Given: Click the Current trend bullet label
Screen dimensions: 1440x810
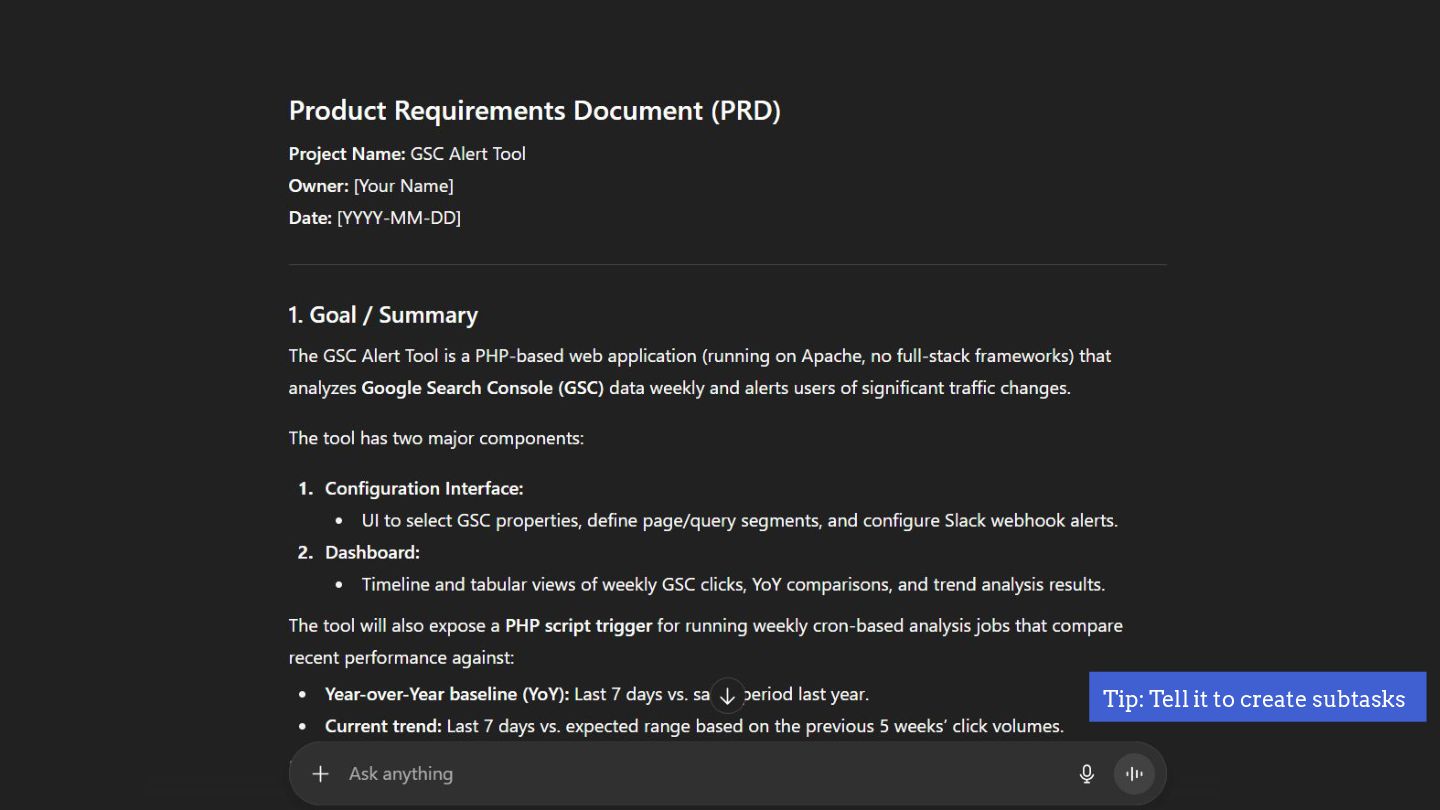Looking at the screenshot, I should (383, 726).
